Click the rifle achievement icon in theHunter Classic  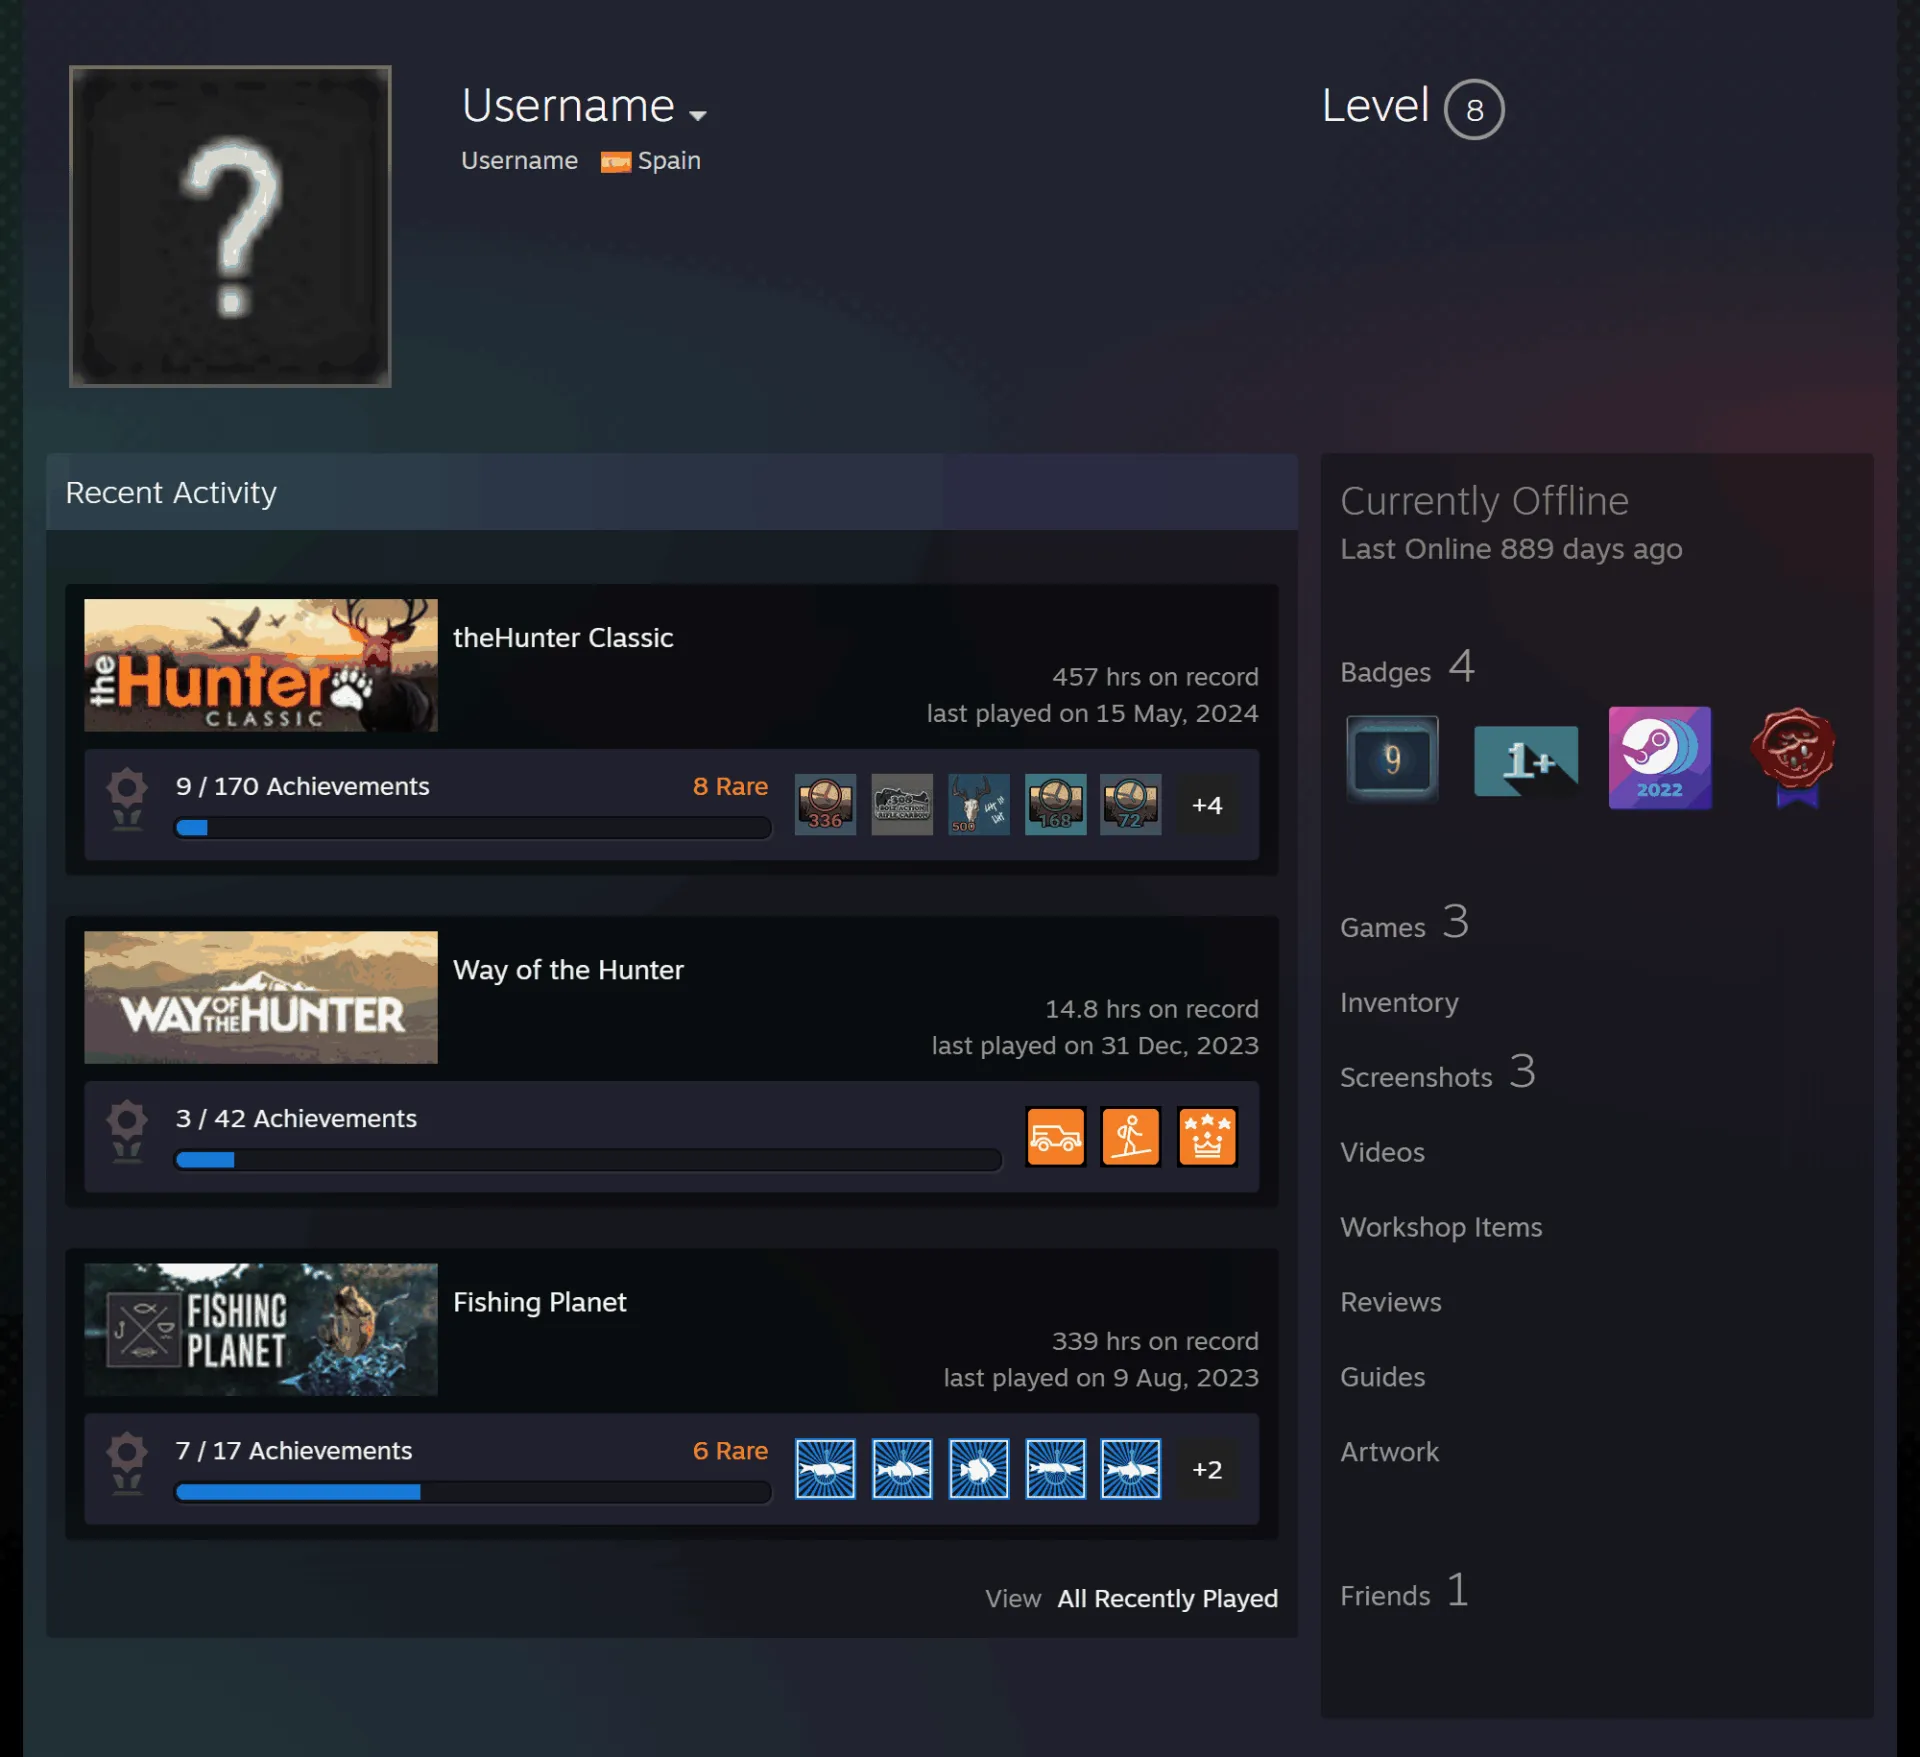[x=902, y=804]
